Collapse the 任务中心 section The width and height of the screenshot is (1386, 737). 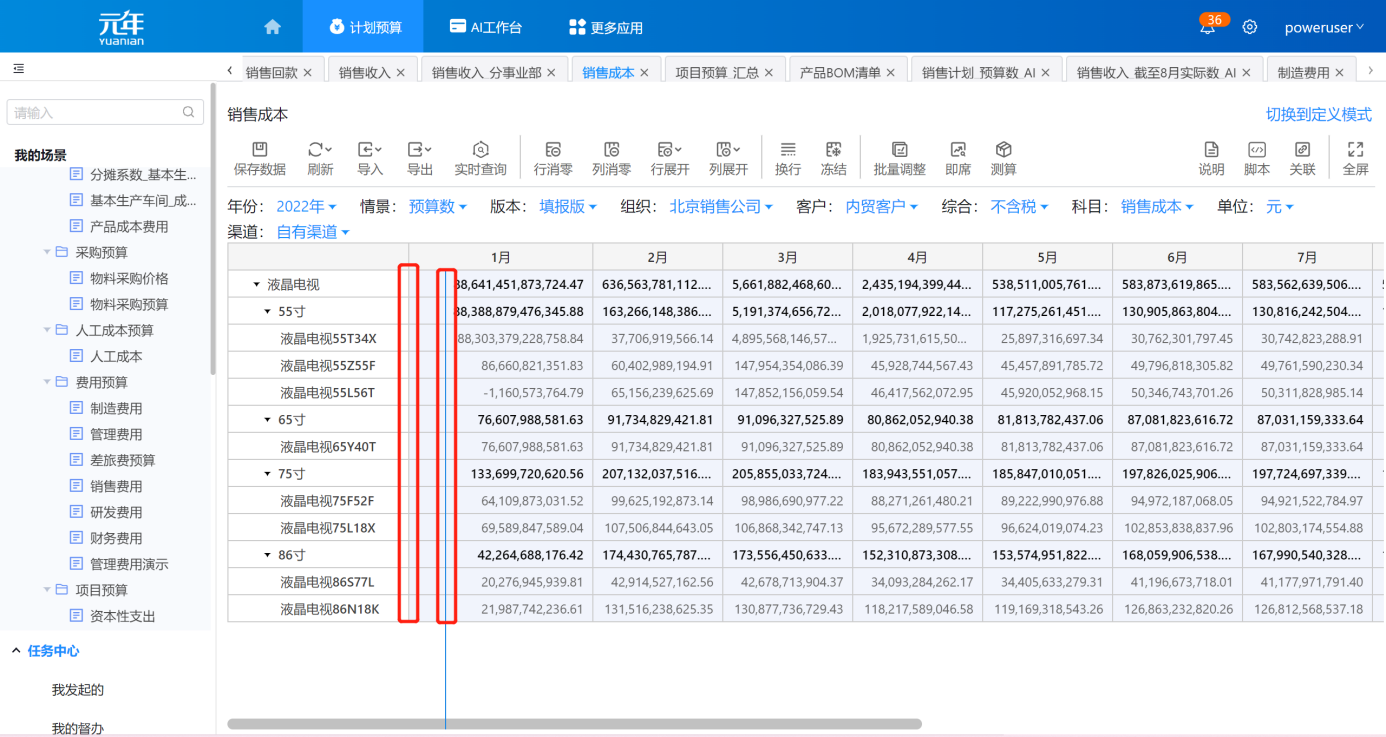16,651
